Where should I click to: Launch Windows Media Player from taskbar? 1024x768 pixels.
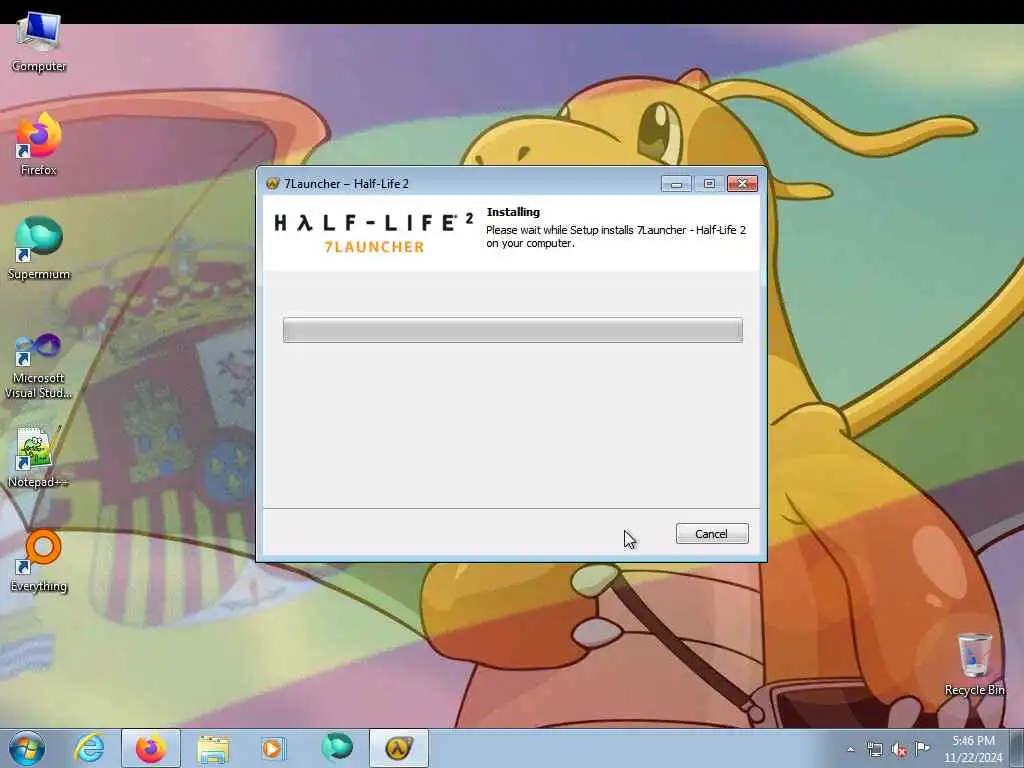272,748
